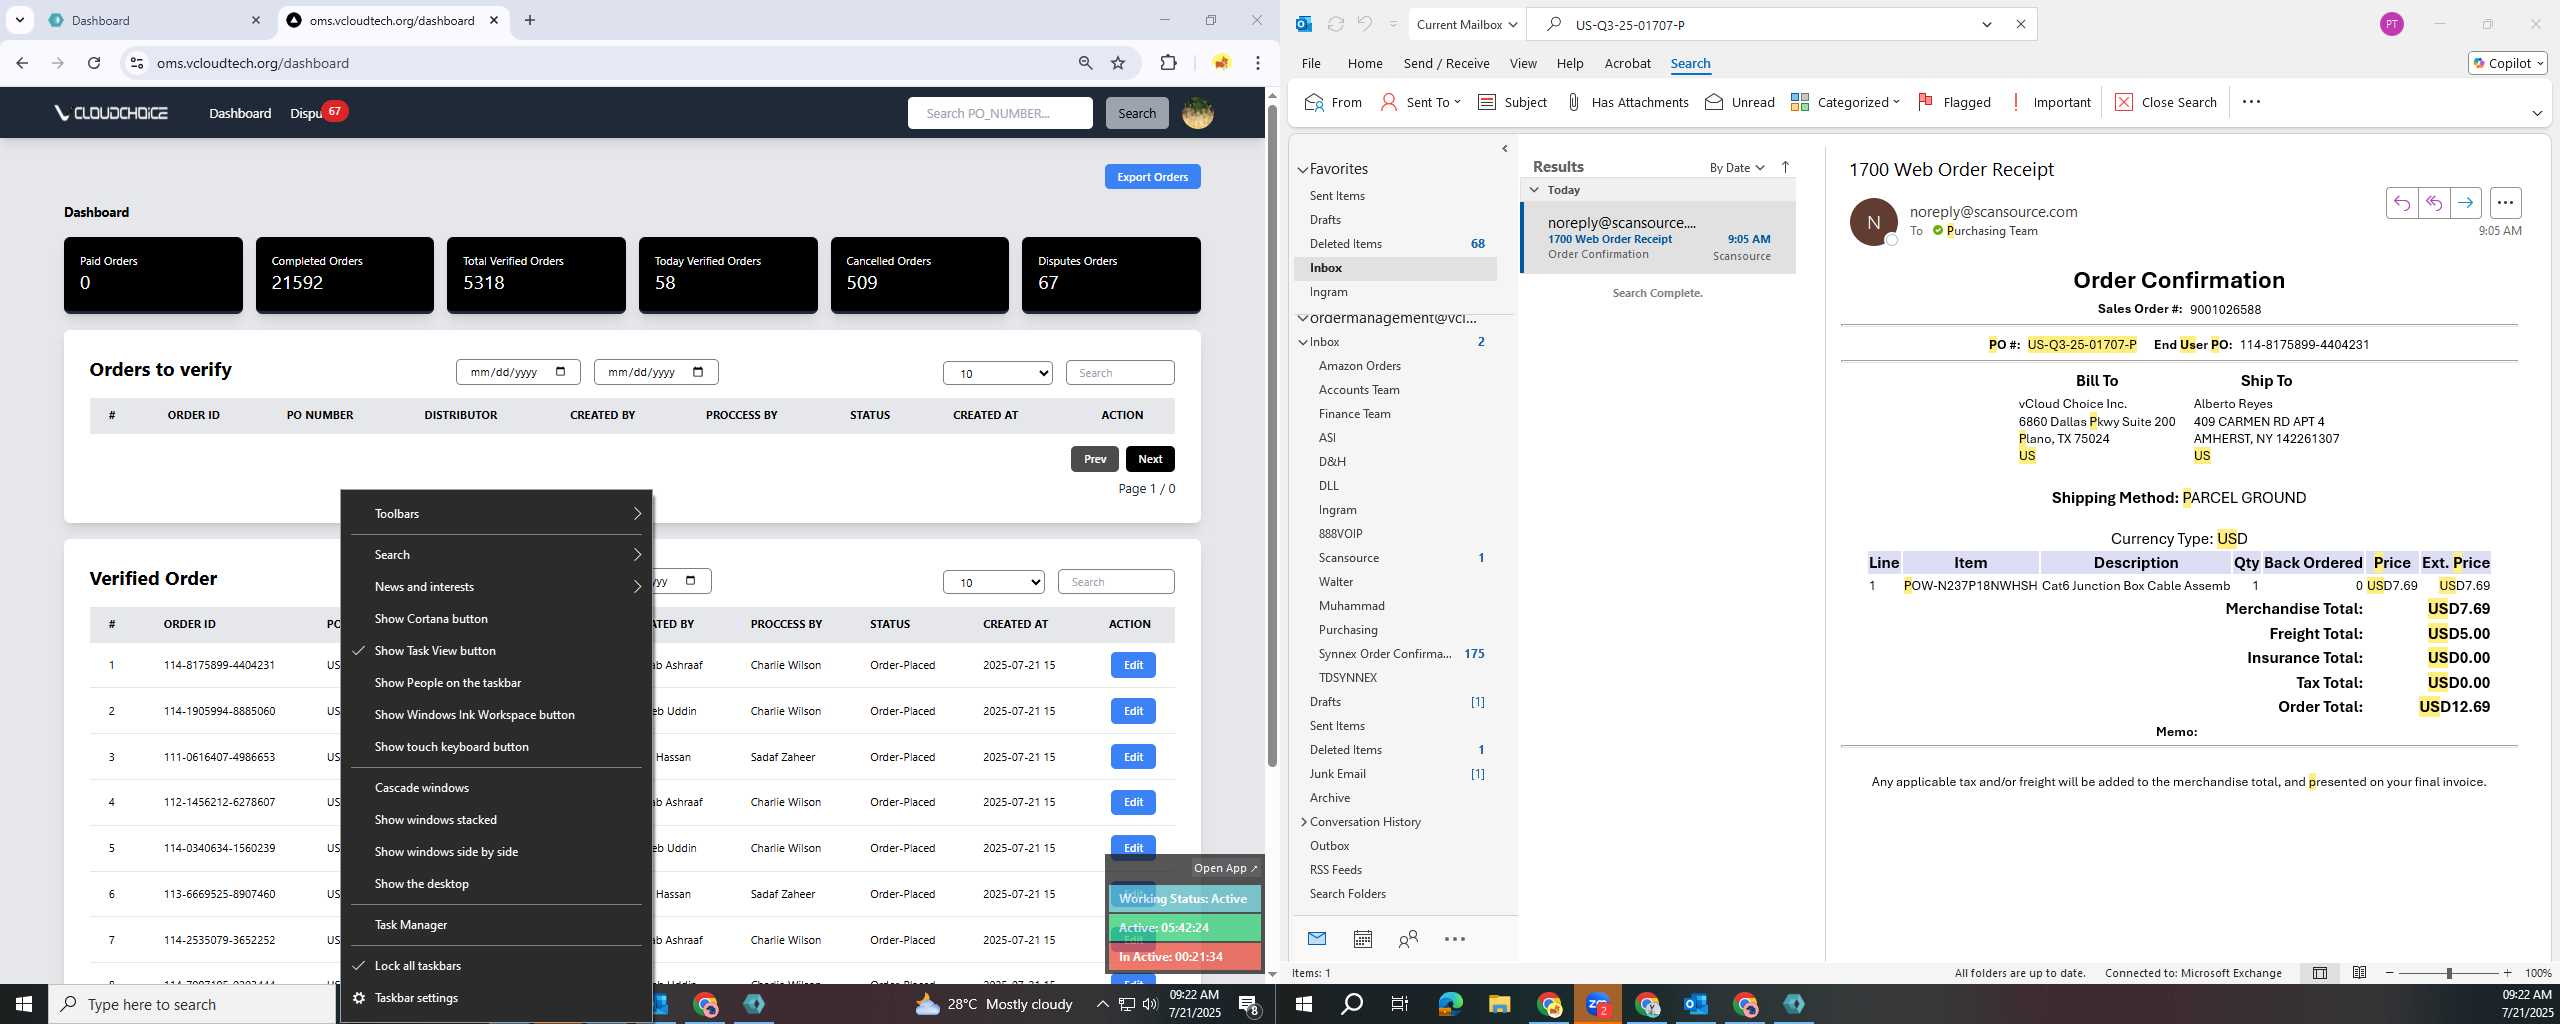This screenshot has height=1024, width=2560.
Task: Open the Outlook Calendar view icon
Action: [x=1362, y=938]
